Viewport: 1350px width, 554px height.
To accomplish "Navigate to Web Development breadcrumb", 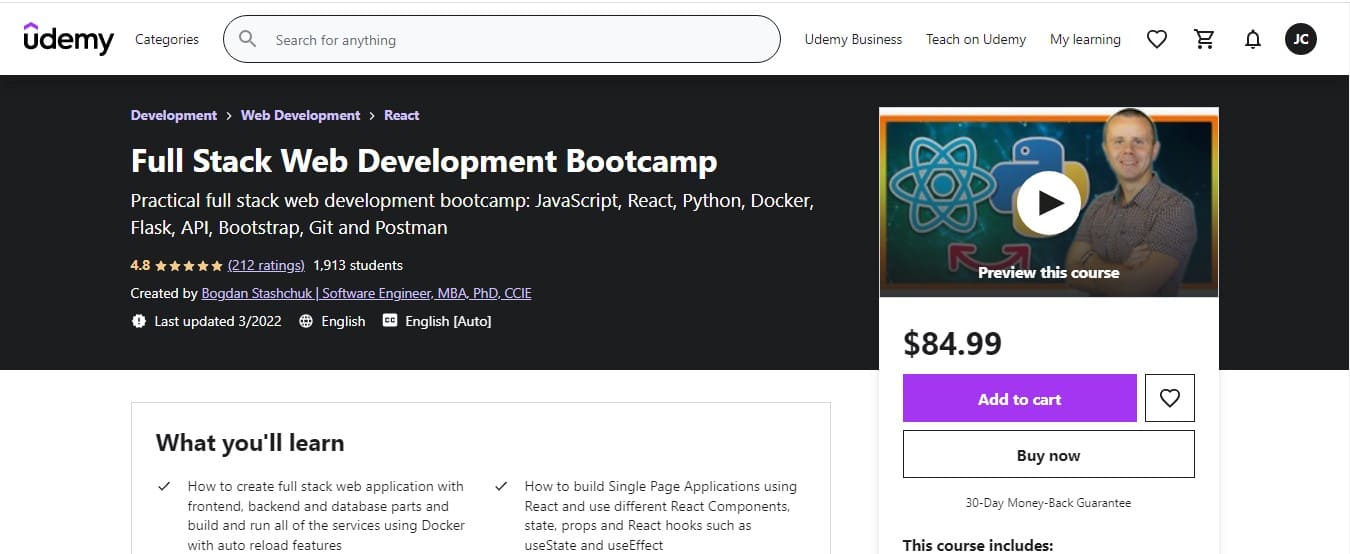I will tap(300, 115).
